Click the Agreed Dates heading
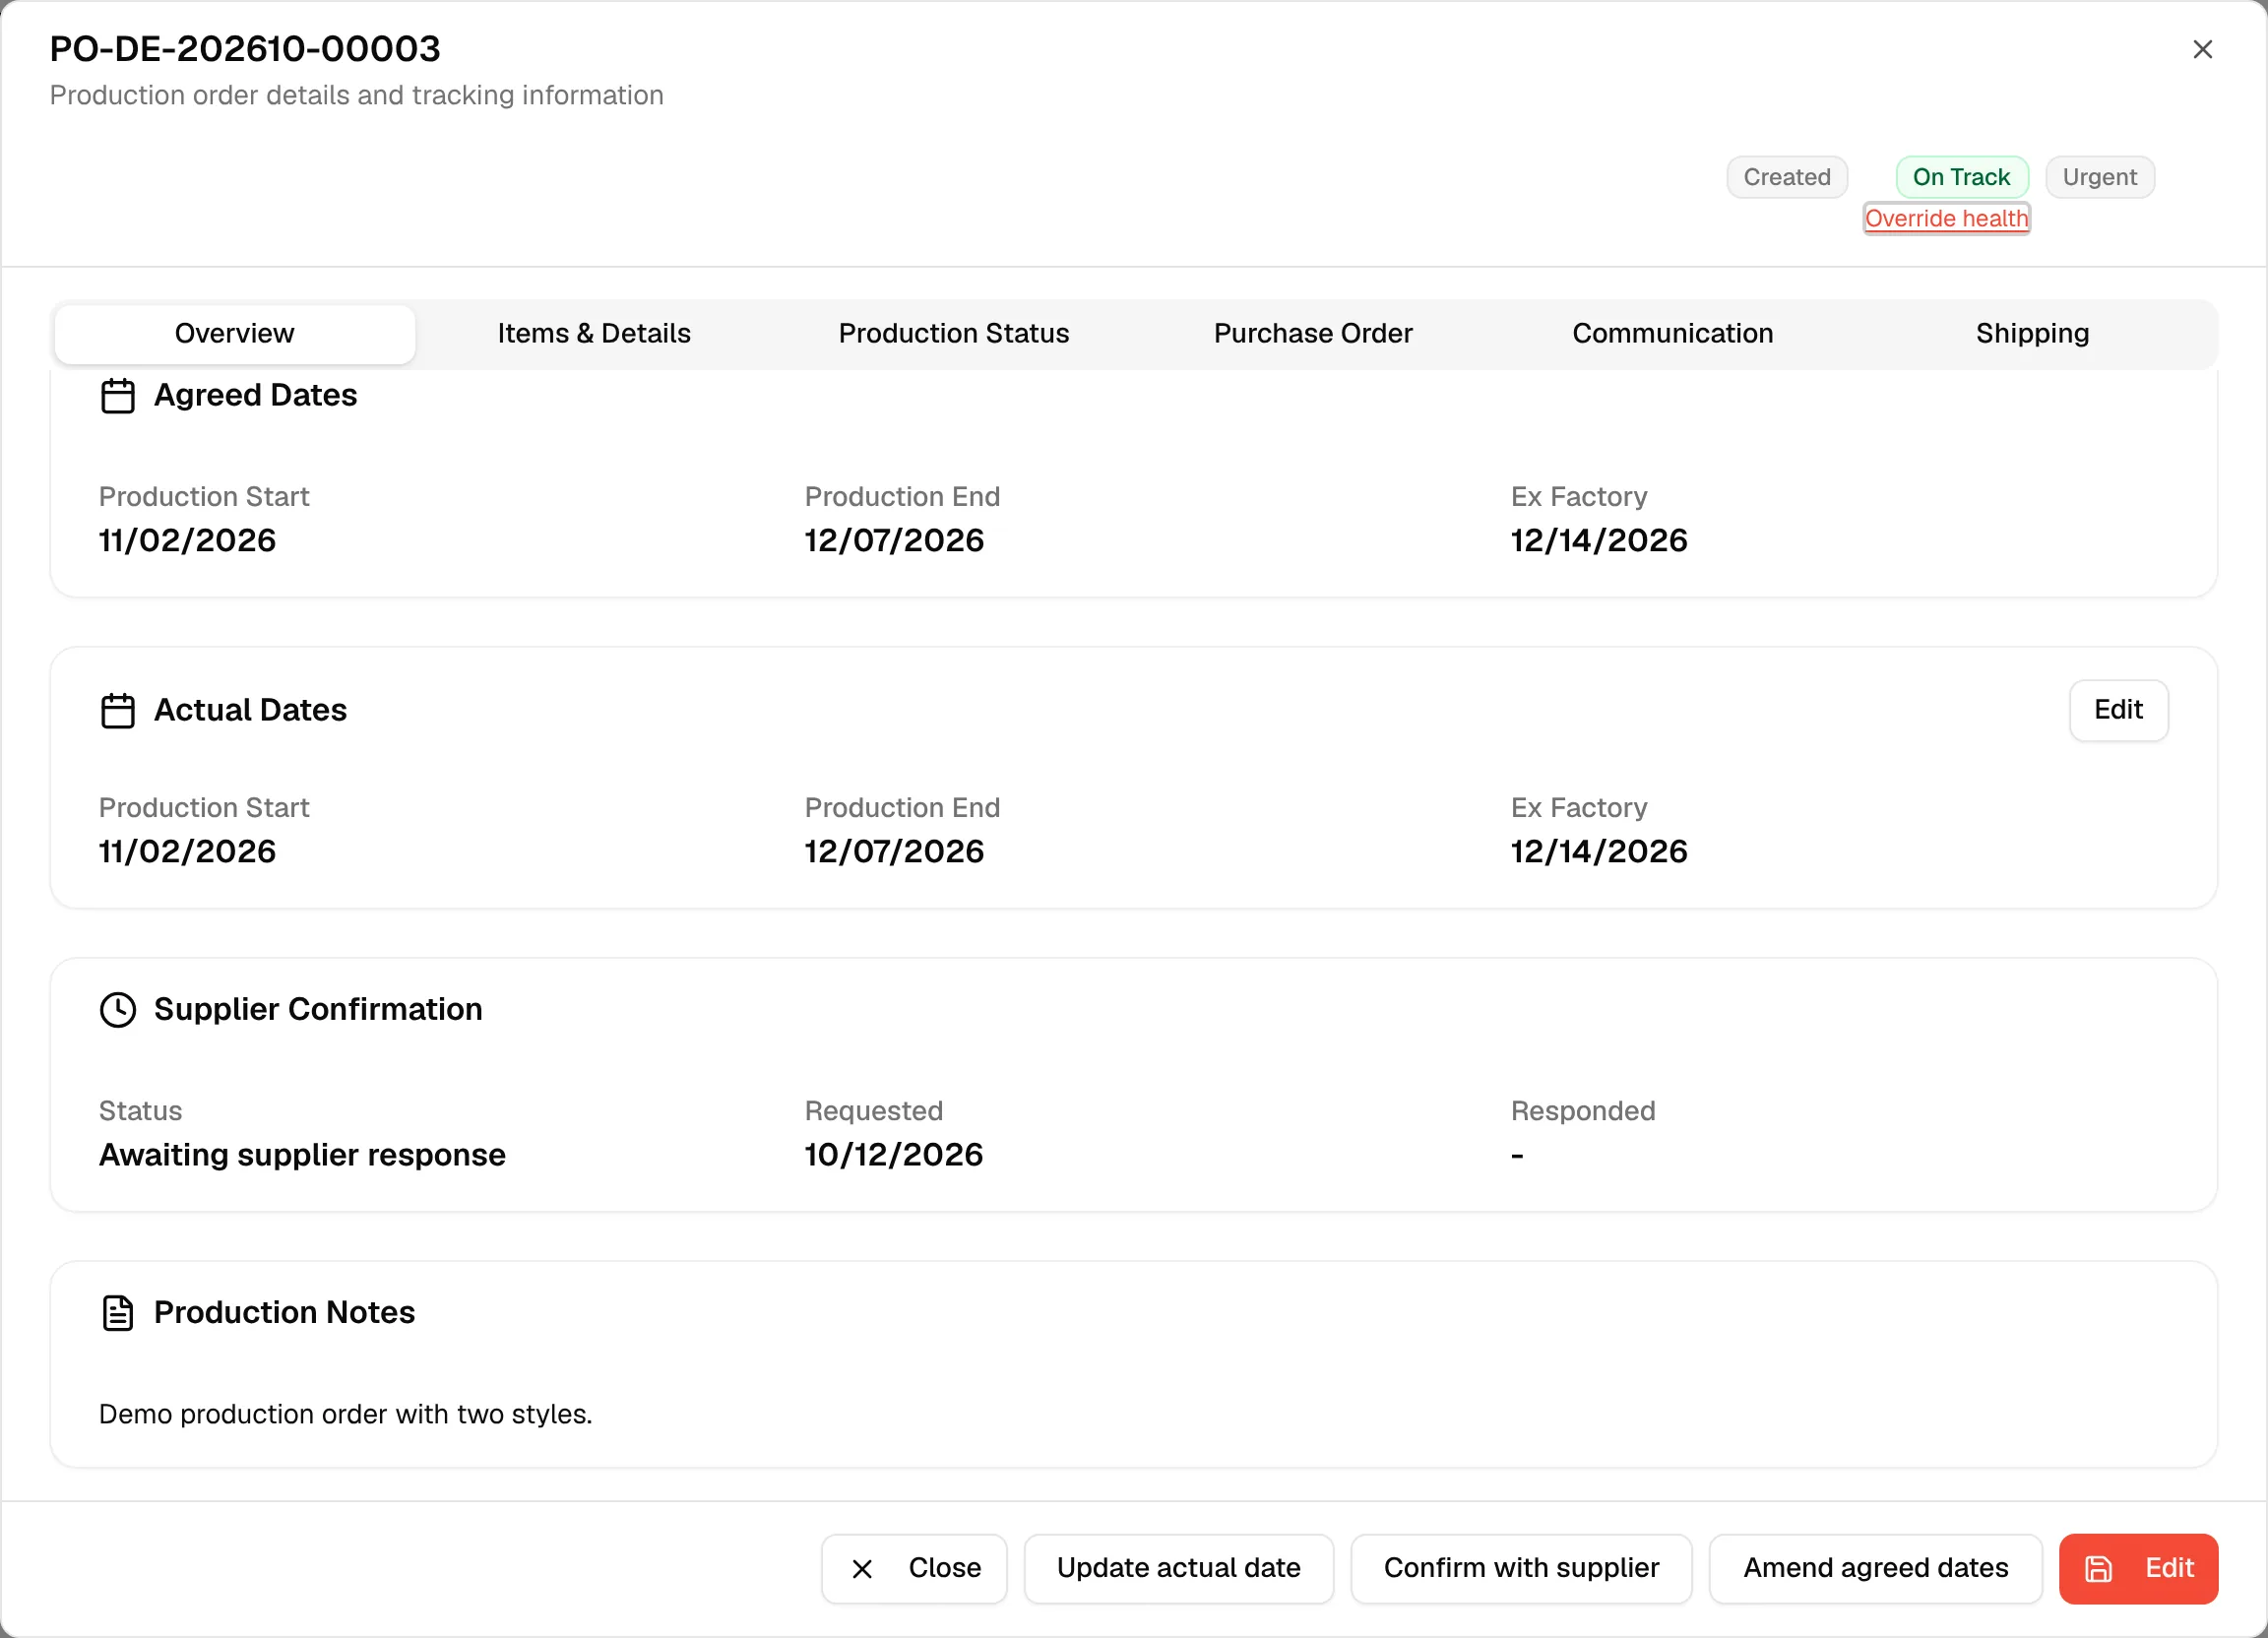 pyautogui.click(x=255, y=396)
